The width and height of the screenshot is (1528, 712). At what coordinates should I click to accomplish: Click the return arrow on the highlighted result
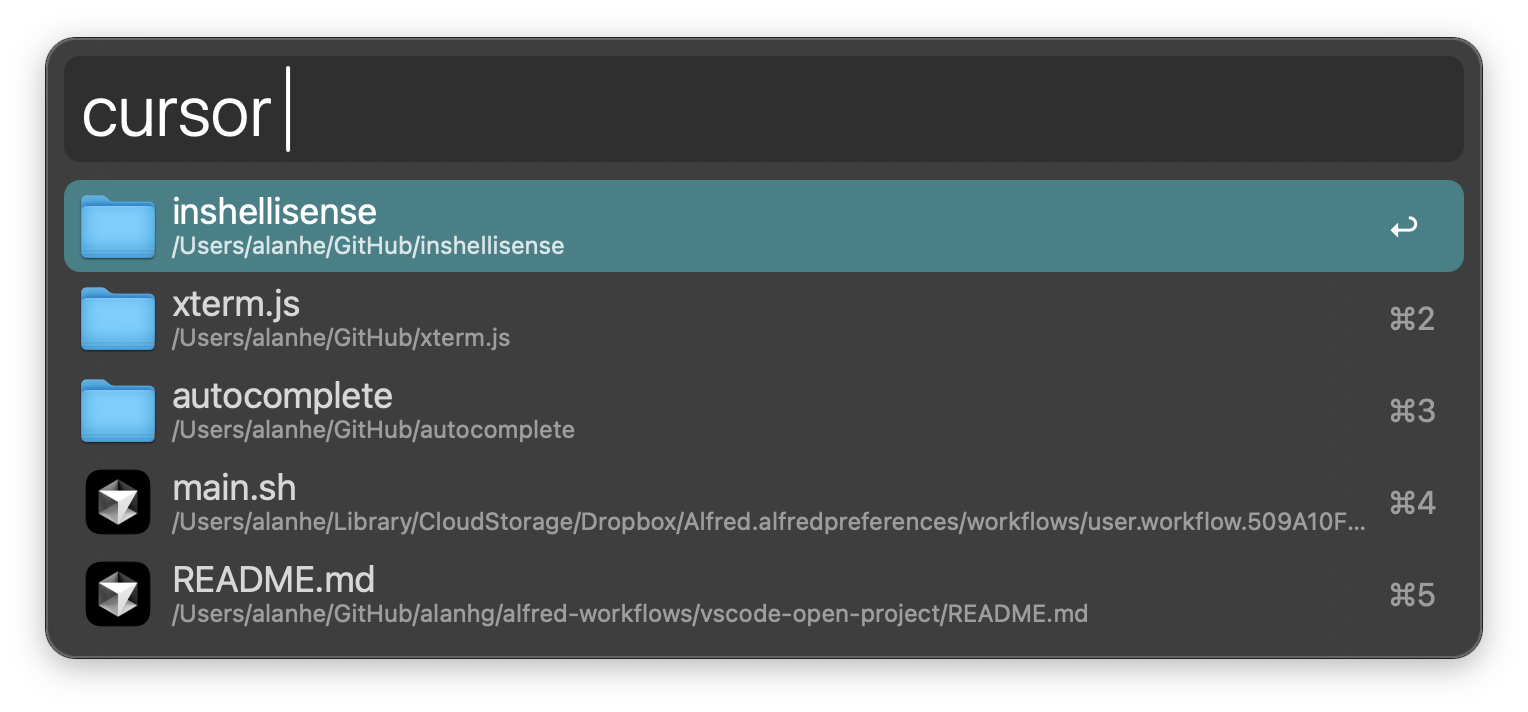click(1404, 227)
